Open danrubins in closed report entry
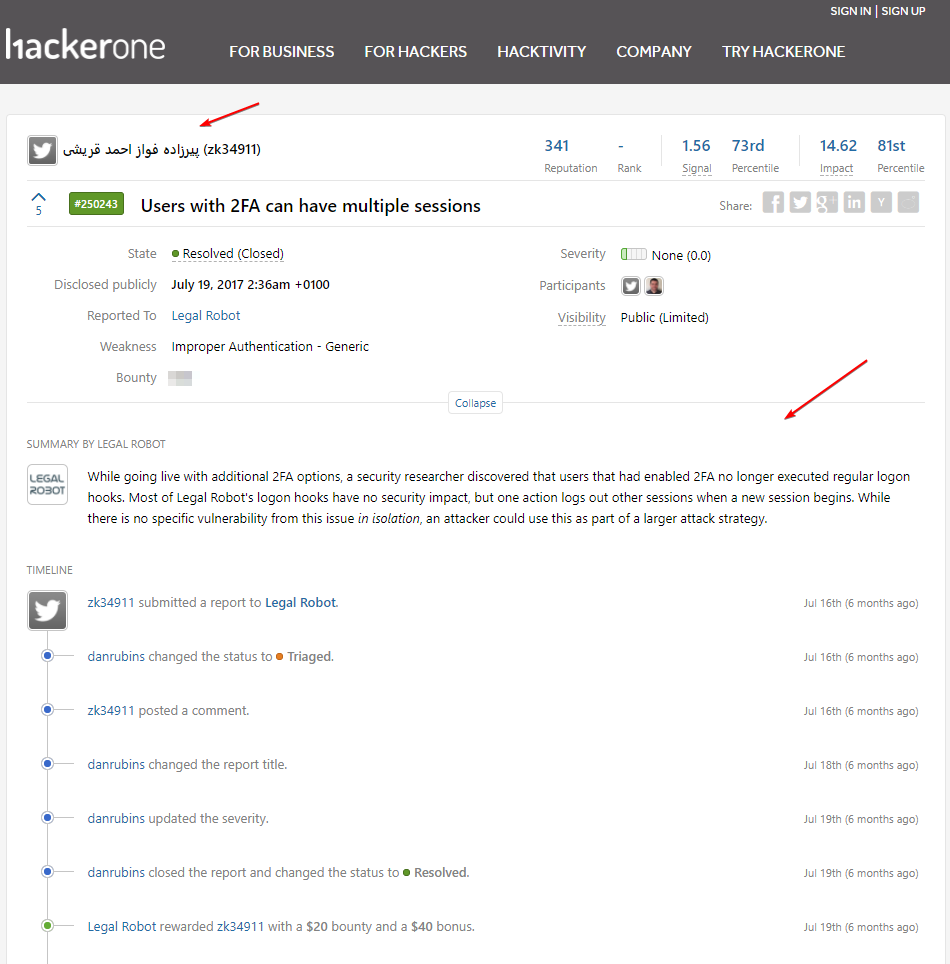Viewport: 950px width, 964px height. tap(116, 872)
